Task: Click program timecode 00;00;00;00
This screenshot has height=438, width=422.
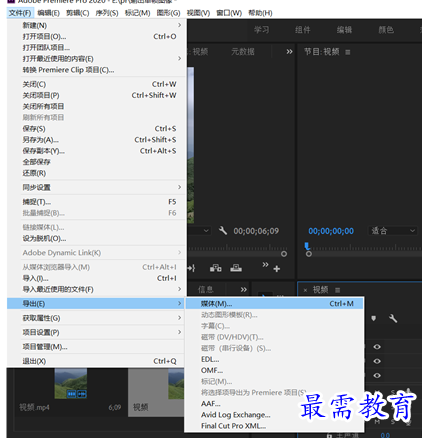Action: pos(331,231)
